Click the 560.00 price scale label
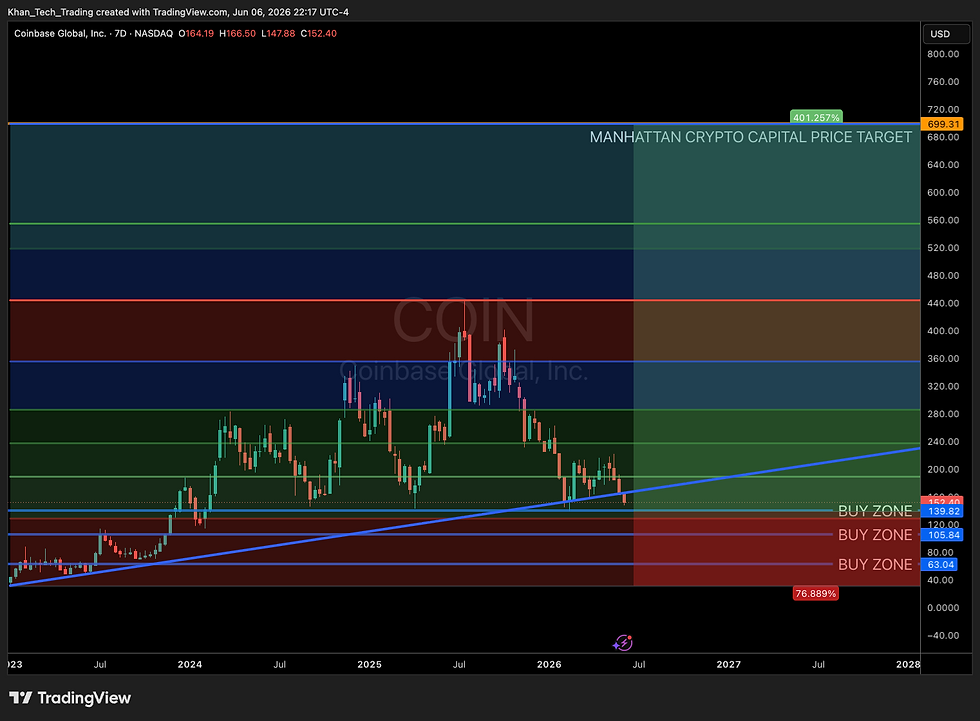This screenshot has width=980, height=721. click(943, 220)
